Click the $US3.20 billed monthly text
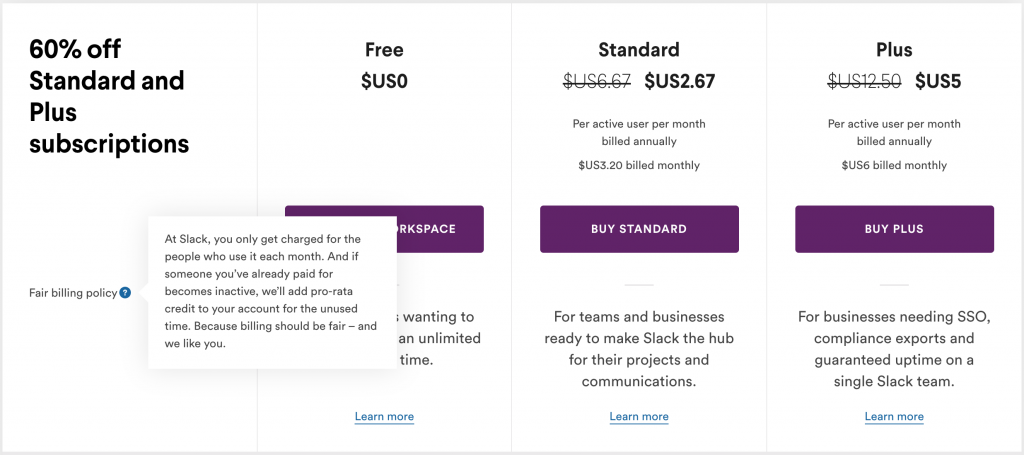The width and height of the screenshot is (1024, 455). click(x=639, y=165)
